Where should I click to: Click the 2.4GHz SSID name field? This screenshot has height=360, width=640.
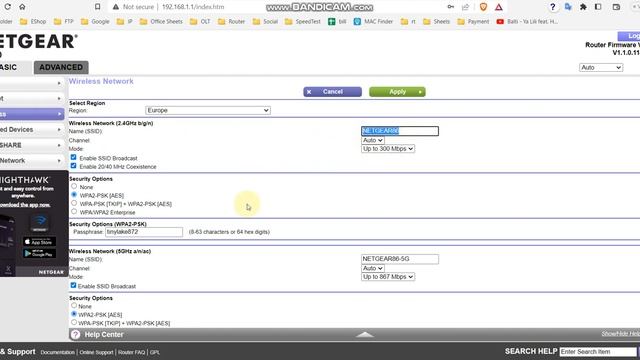pos(400,131)
